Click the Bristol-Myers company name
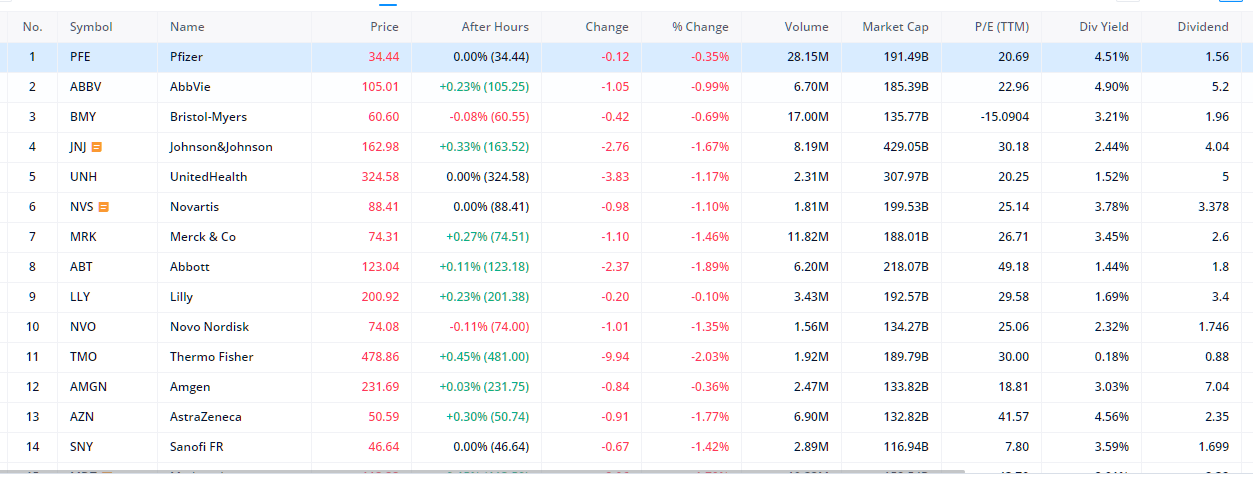This screenshot has height=480, width=1253. coord(208,117)
